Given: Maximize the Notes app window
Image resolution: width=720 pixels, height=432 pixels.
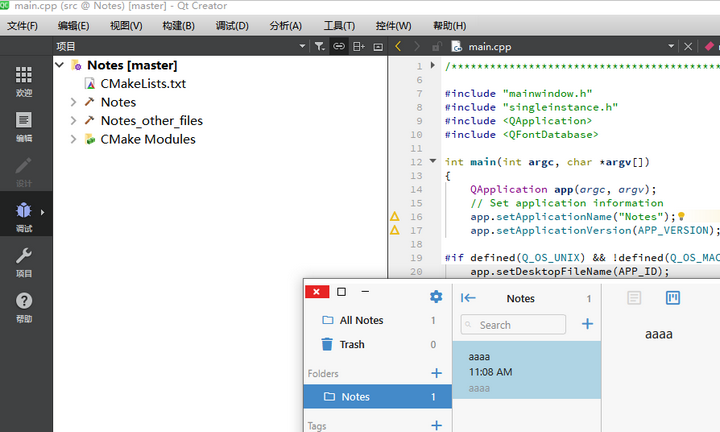Looking at the screenshot, I should (x=341, y=292).
